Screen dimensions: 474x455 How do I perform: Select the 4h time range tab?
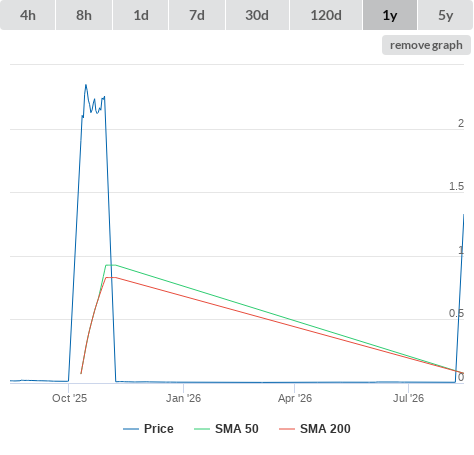pos(28,15)
